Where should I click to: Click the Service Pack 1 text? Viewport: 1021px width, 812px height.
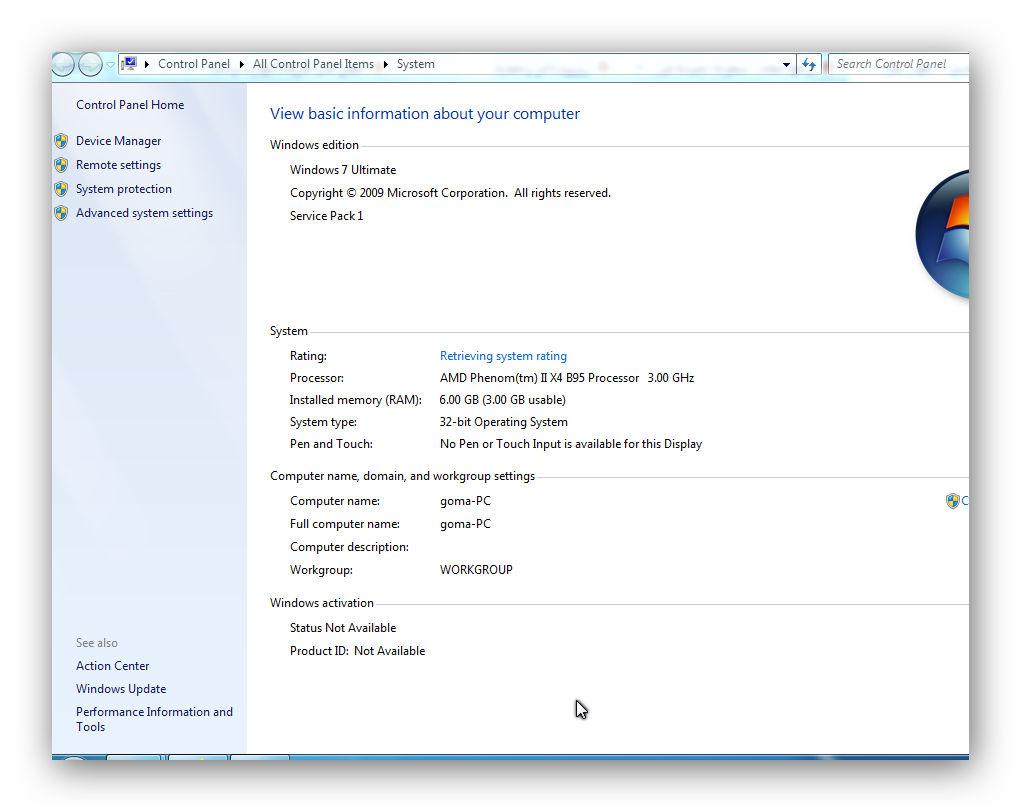tap(326, 216)
